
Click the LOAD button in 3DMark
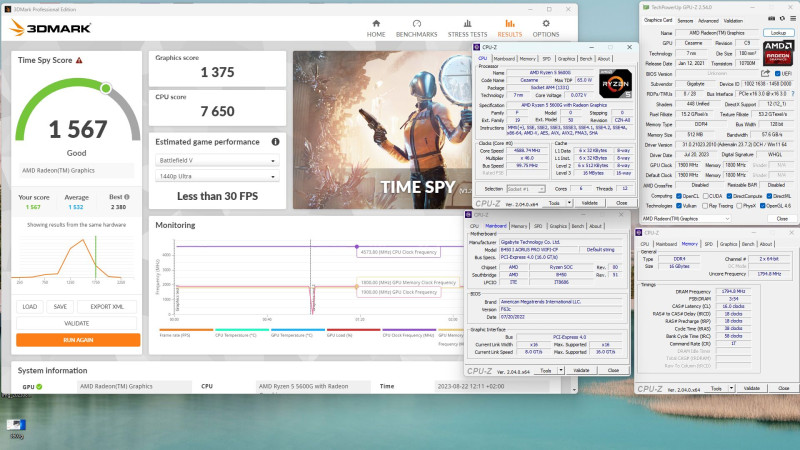pyautogui.click(x=30, y=307)
